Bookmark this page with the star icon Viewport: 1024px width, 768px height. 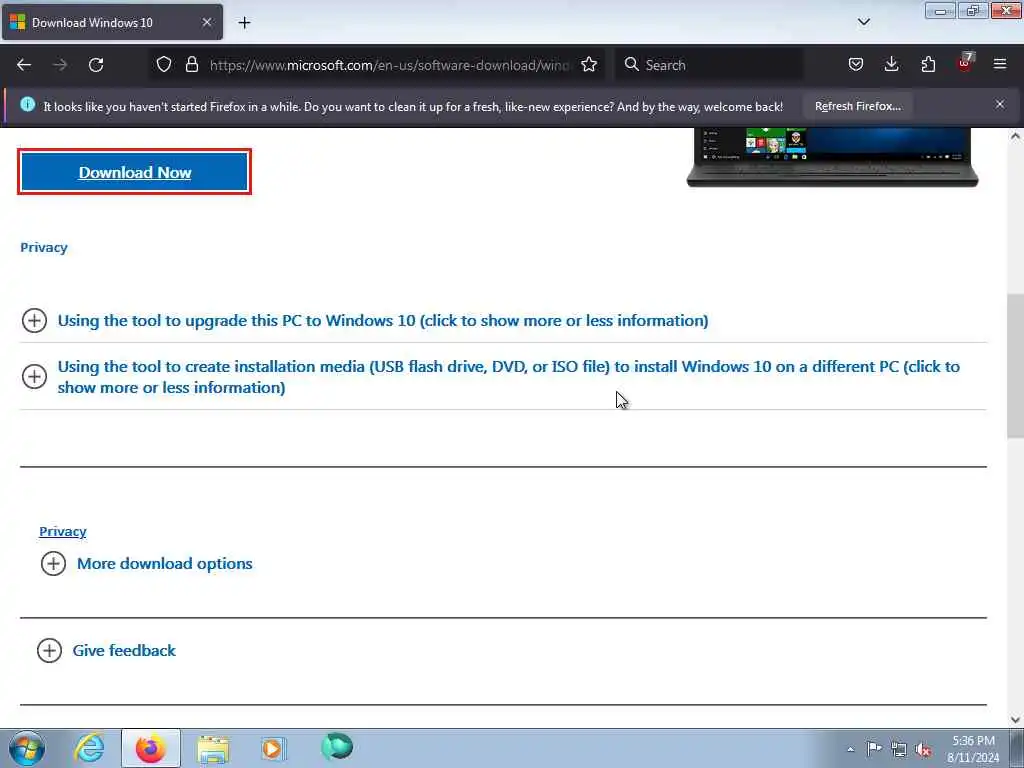589,64
